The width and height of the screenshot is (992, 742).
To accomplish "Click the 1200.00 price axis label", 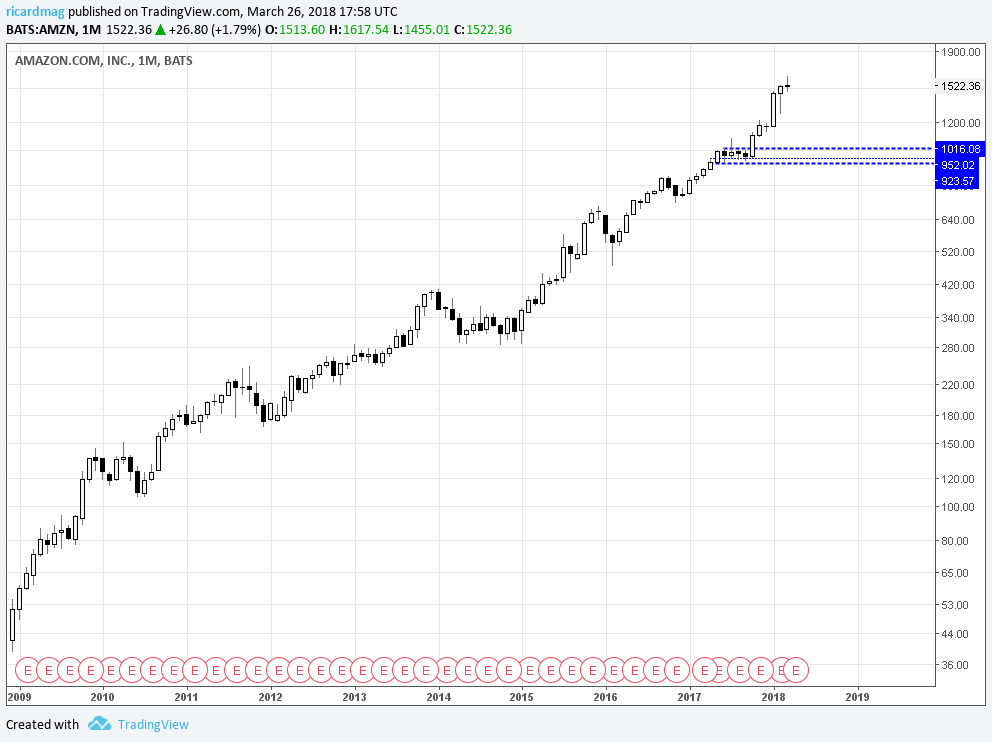I will [x=960, y=123].
